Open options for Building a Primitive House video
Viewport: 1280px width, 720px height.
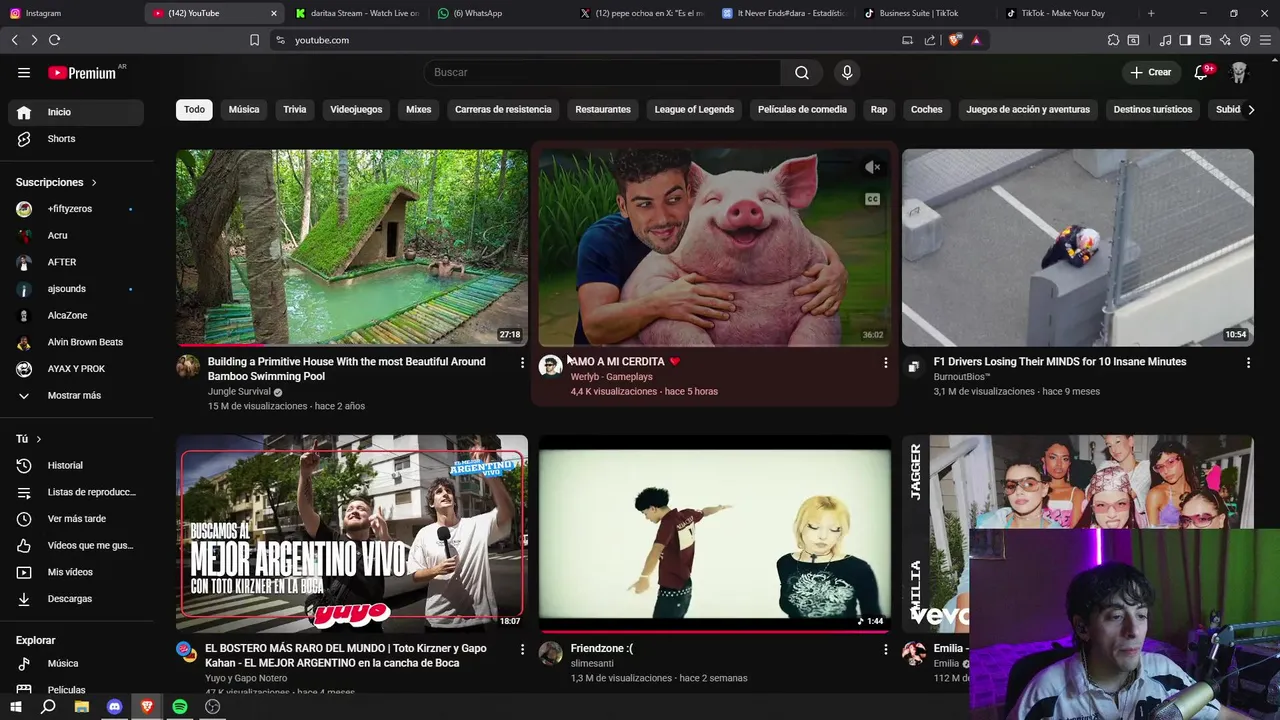522,363
